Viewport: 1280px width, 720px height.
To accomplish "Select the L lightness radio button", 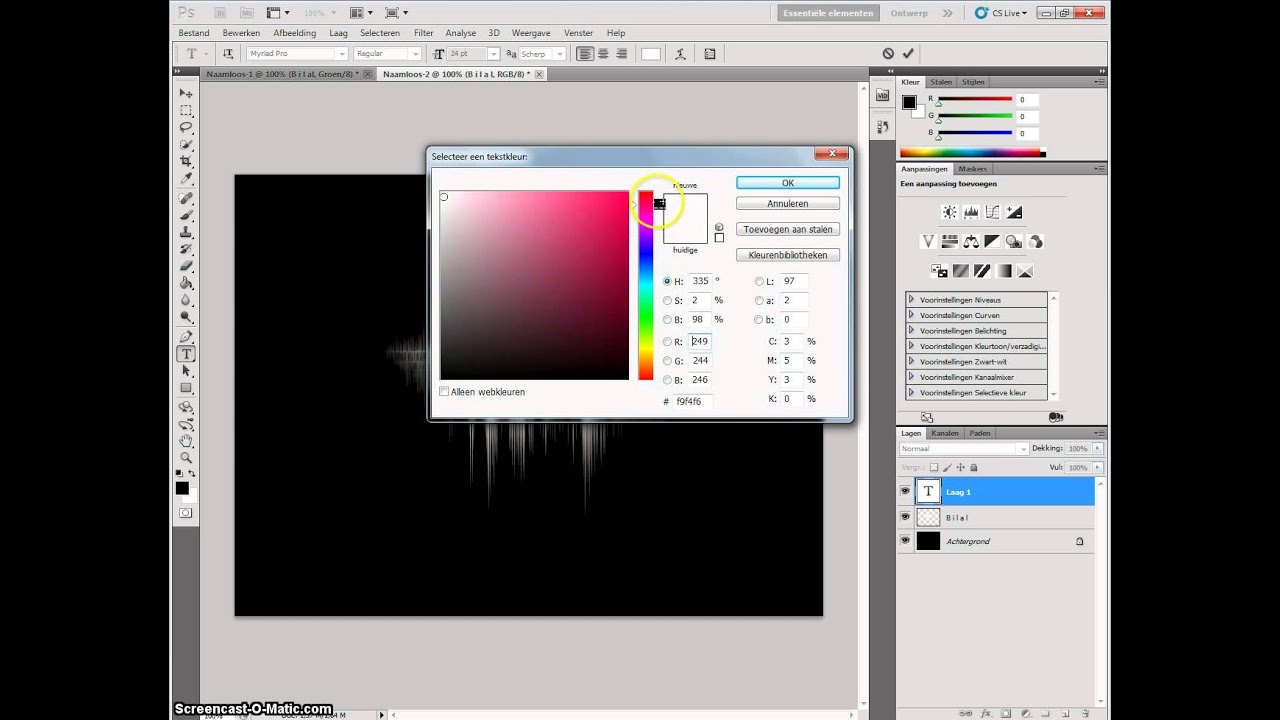I will [x=759, y=281].
